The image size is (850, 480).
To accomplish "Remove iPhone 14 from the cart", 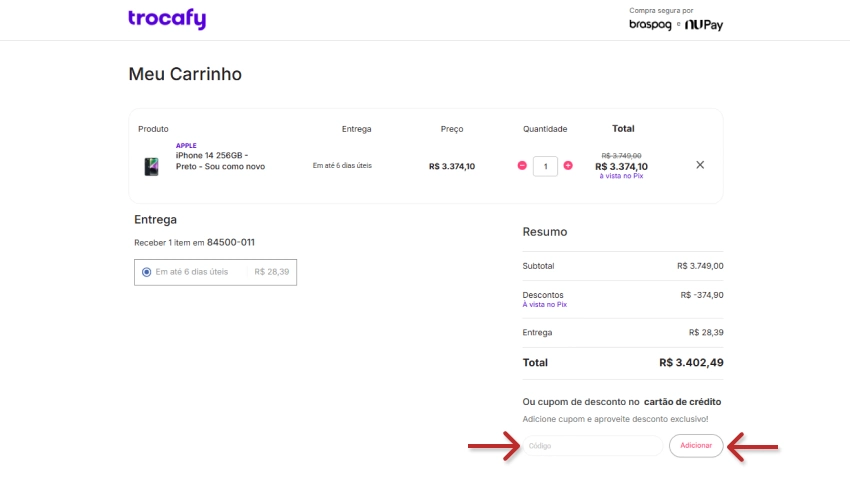I will pyautogui.click(x=700, y=165).
